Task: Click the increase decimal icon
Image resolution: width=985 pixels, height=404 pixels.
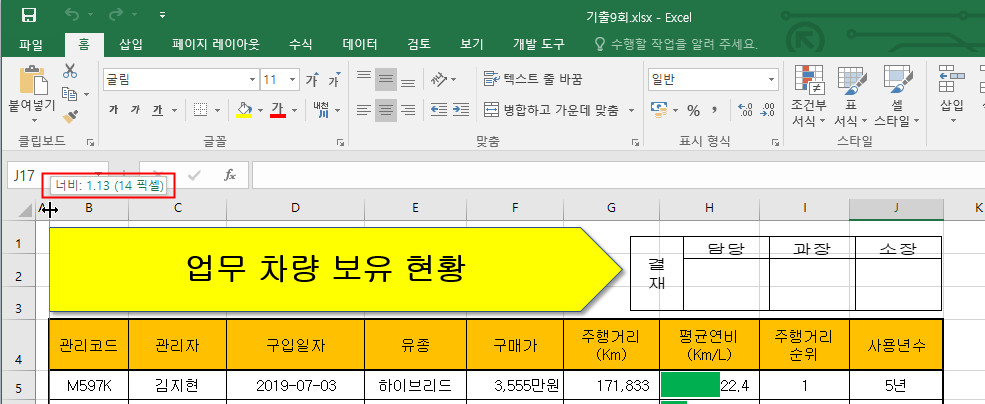Action: tap(745, 110)
